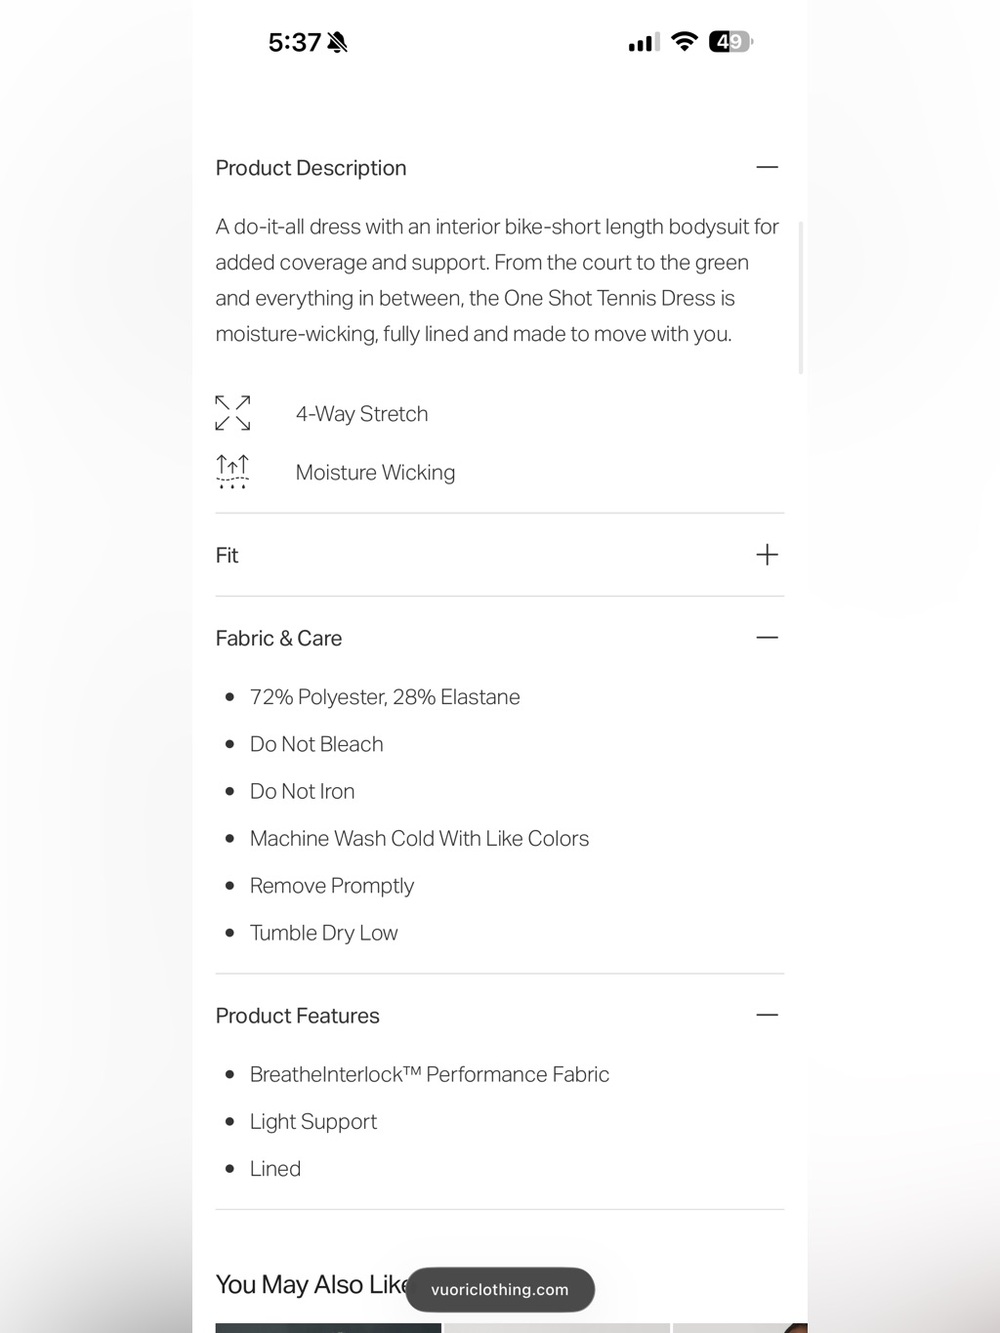Collapse the Product Description minus icon
The height and width of the screenshot is (1333, 1000).
767,167
